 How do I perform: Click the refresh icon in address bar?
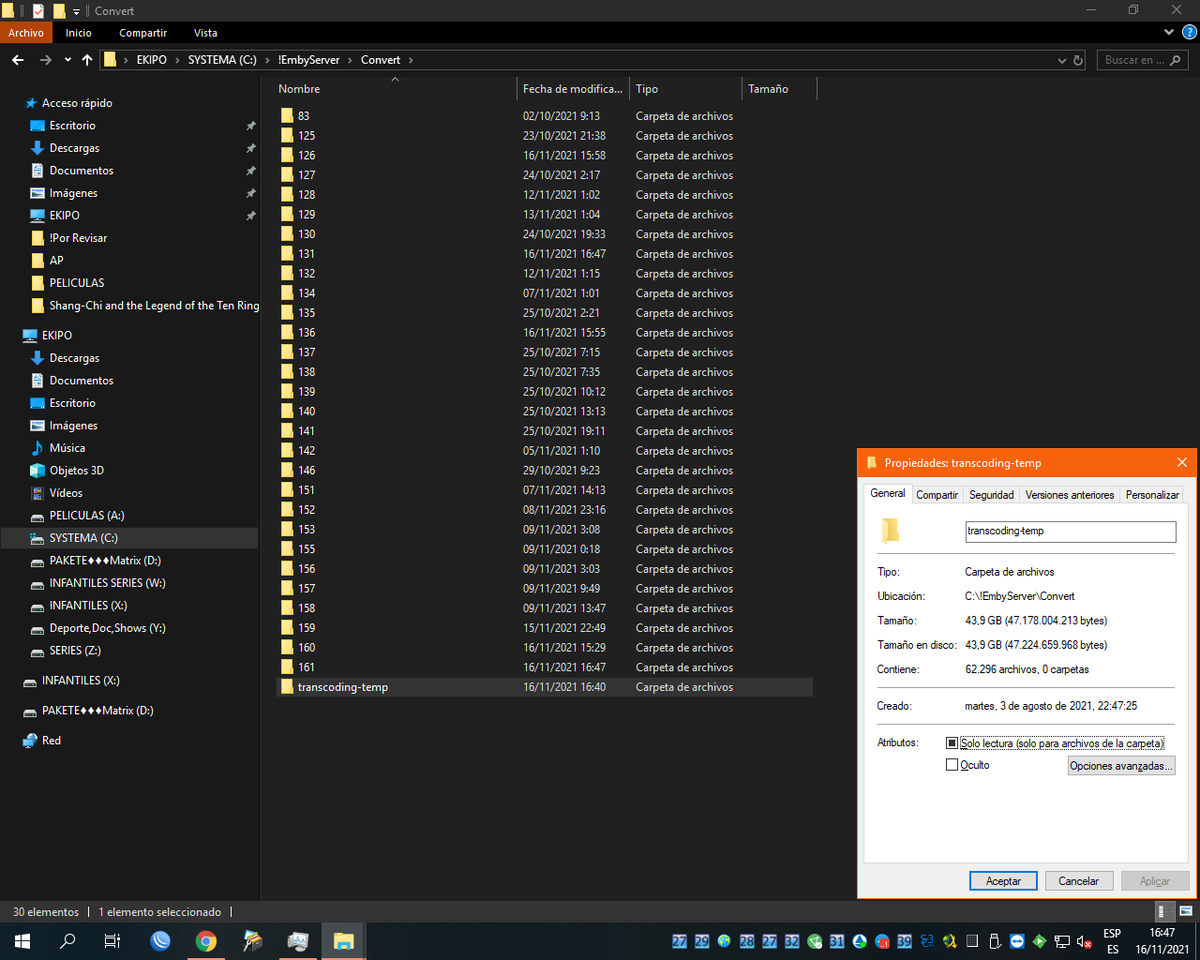1078,60
